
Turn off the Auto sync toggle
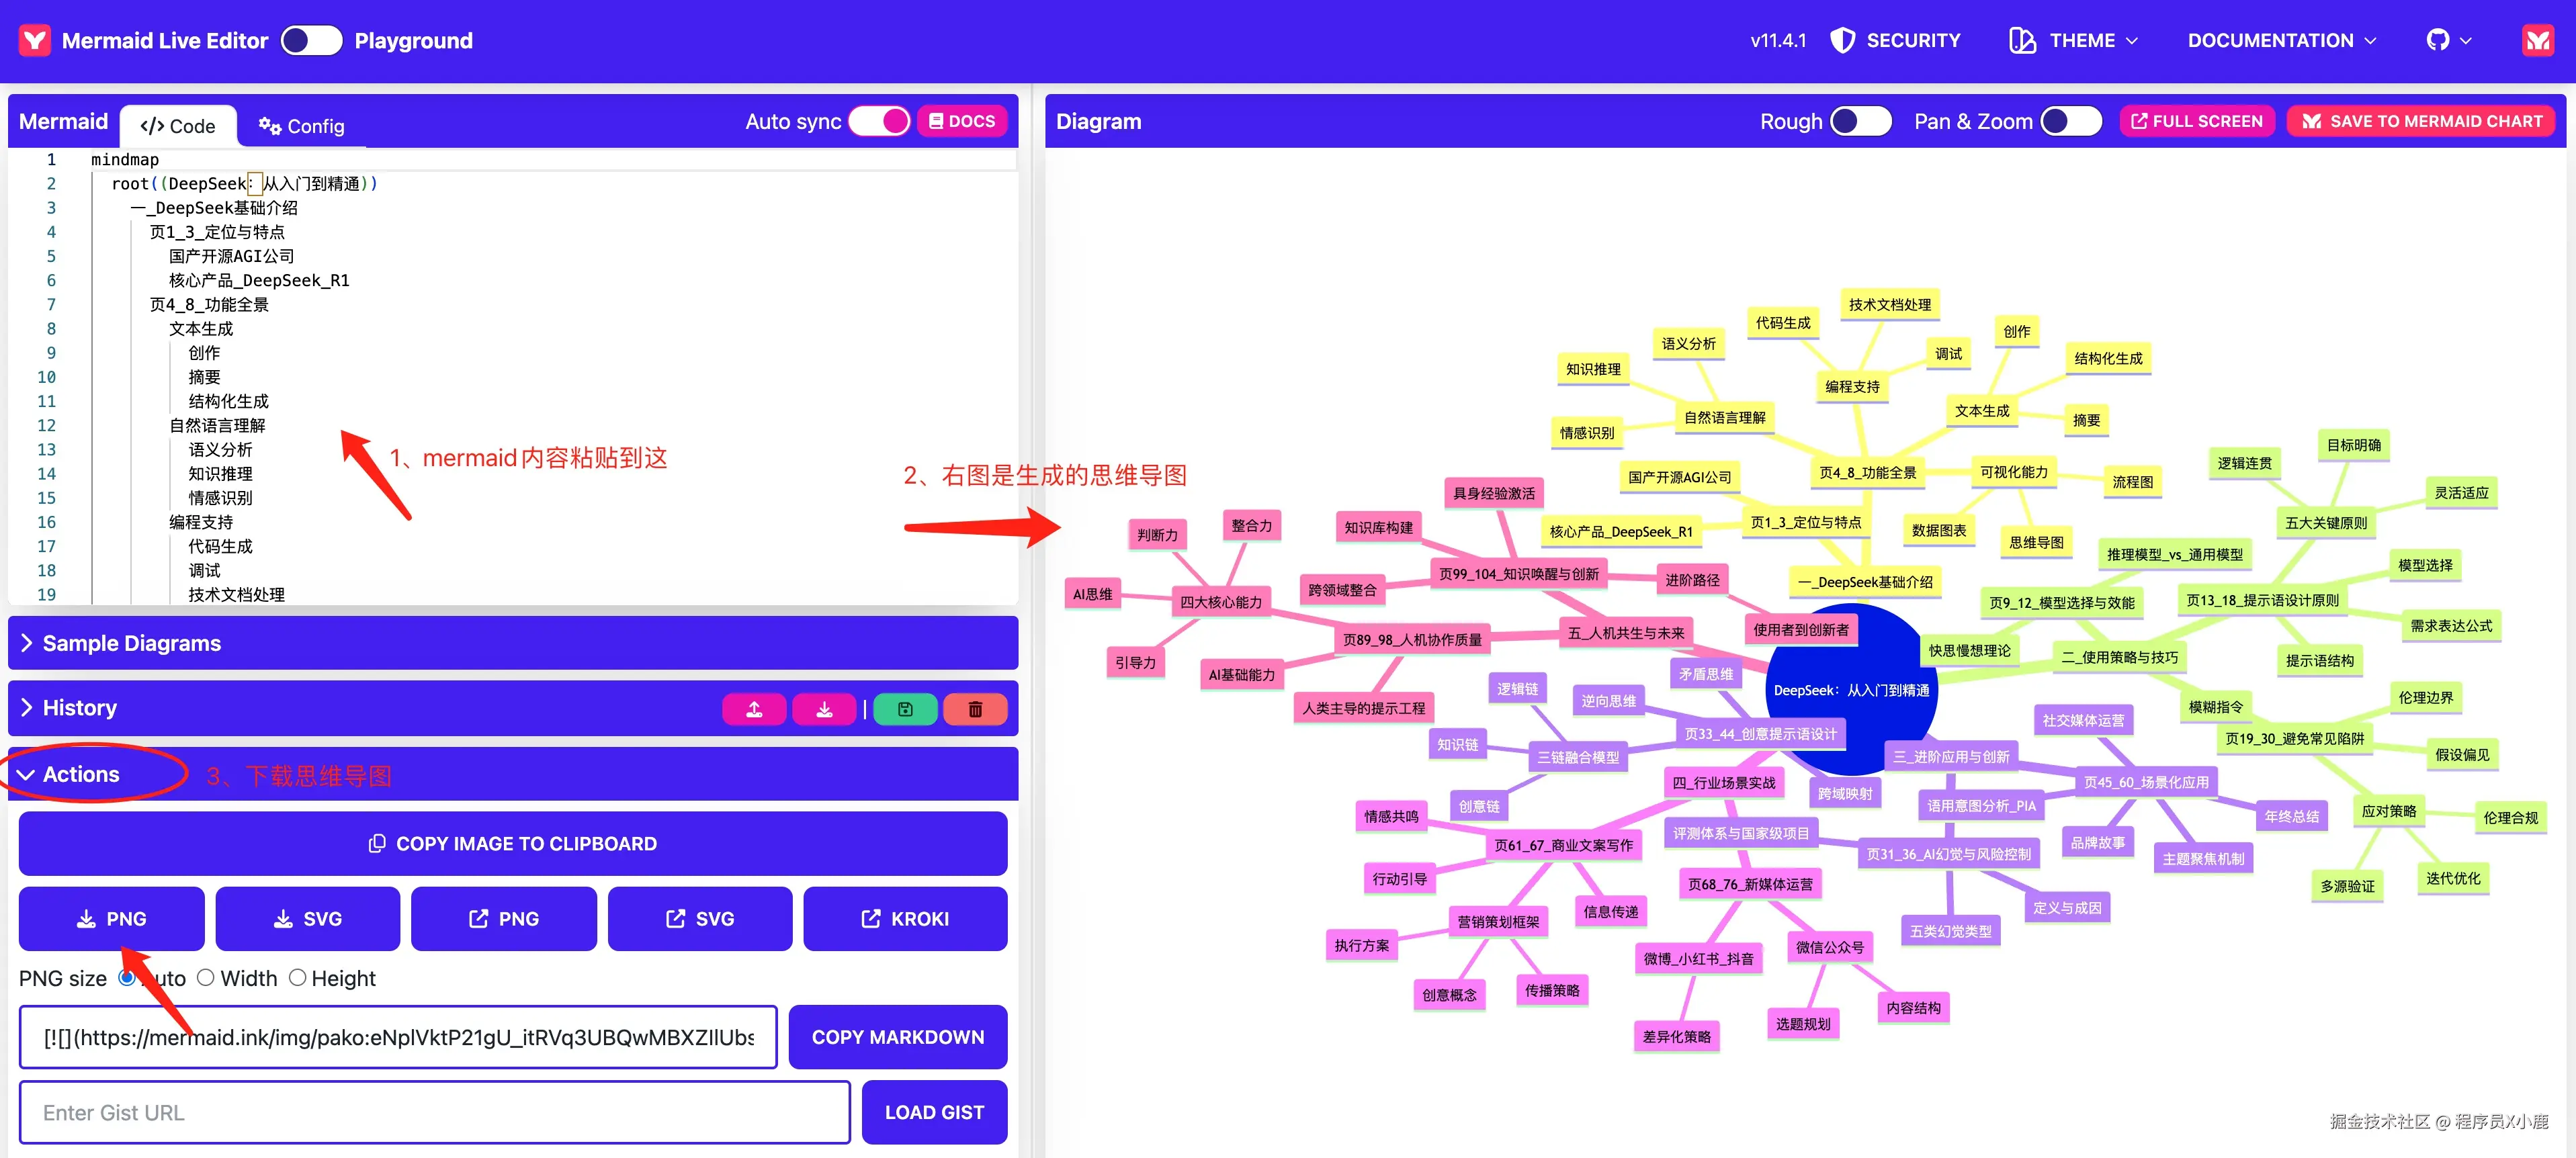879,121
